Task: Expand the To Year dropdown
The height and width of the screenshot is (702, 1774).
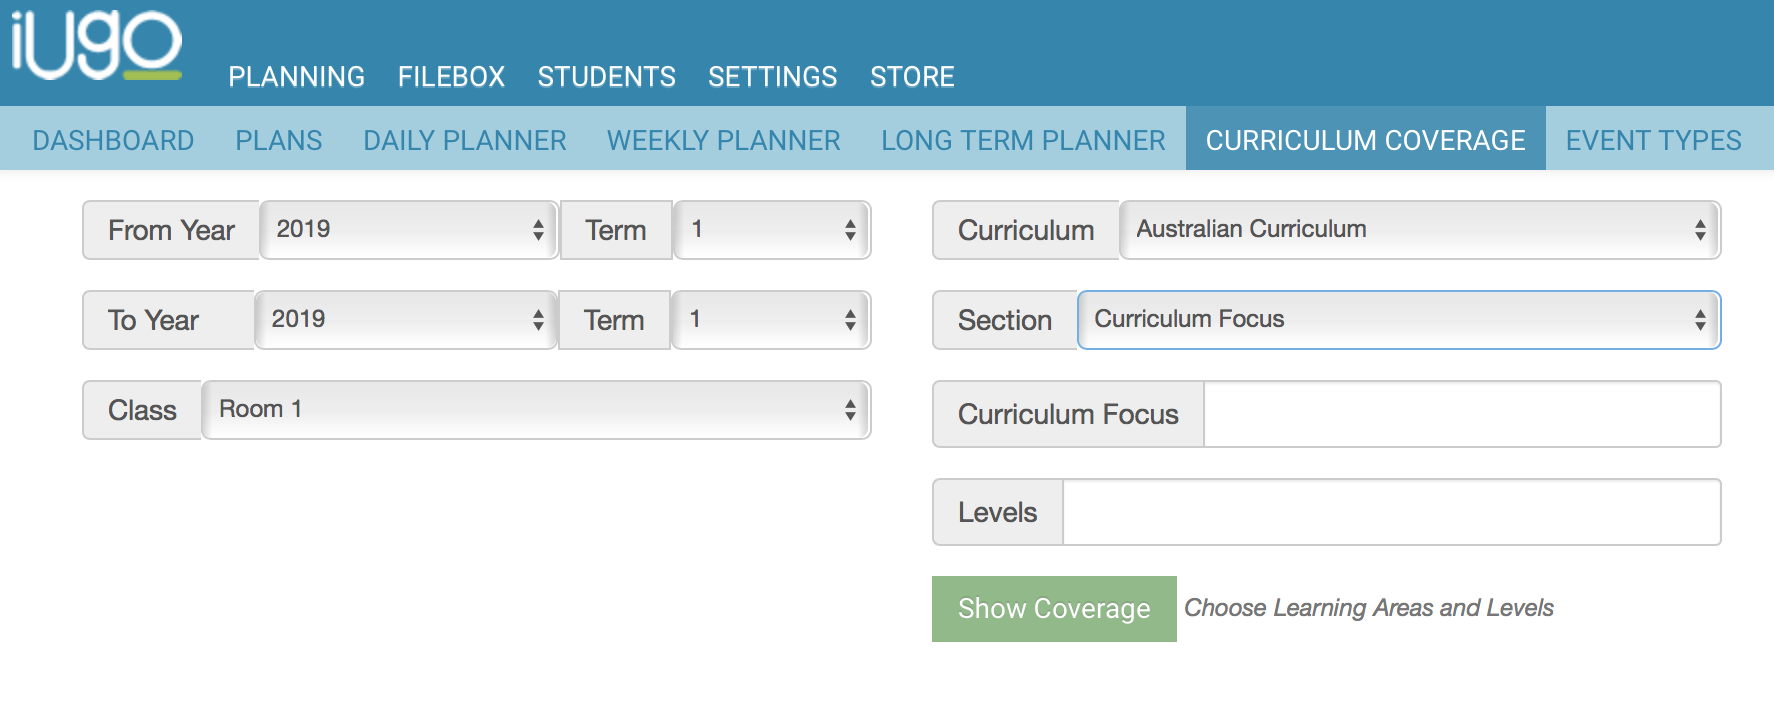Action: tap(406, 320)
